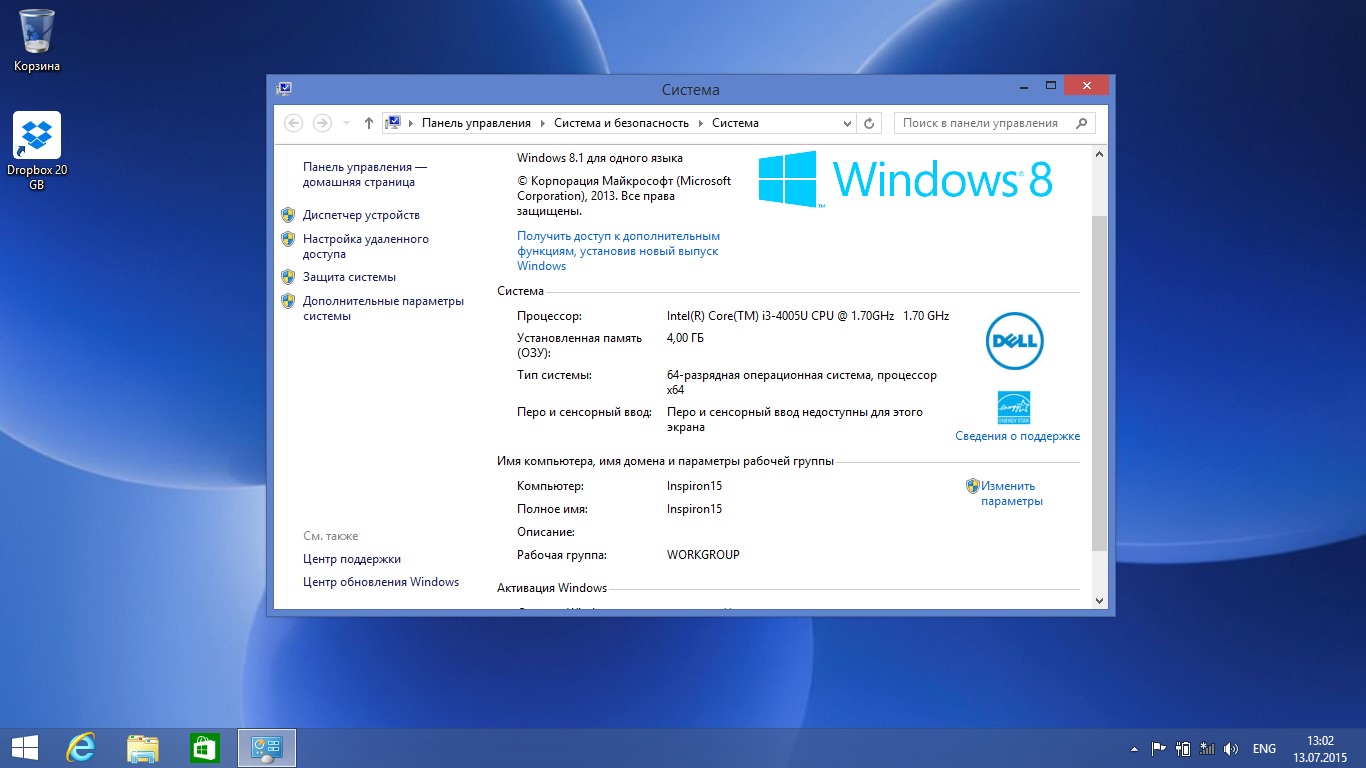Click the get more features Windows link
1366x768 pixels.
click(x=618, y=251)
